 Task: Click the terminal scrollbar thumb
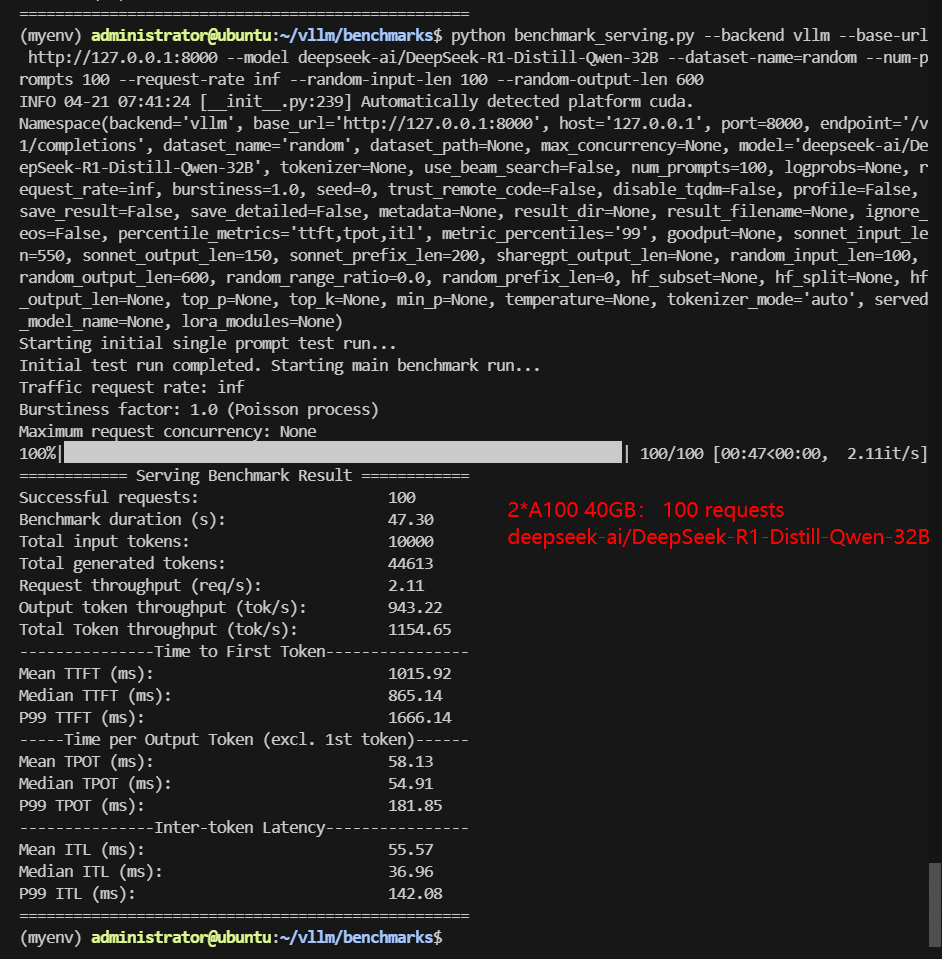(x=935, y=905)
